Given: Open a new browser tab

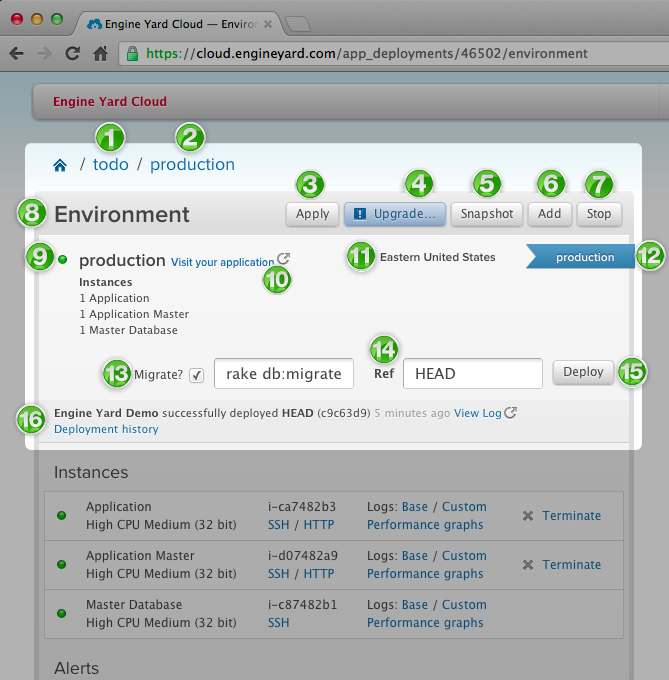Looking at the screenshot, I should (297, 23).
